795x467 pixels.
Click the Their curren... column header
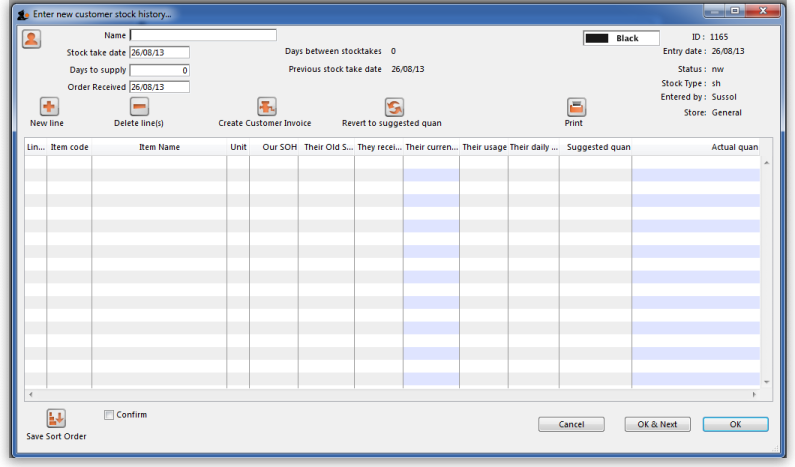point(431,147)
